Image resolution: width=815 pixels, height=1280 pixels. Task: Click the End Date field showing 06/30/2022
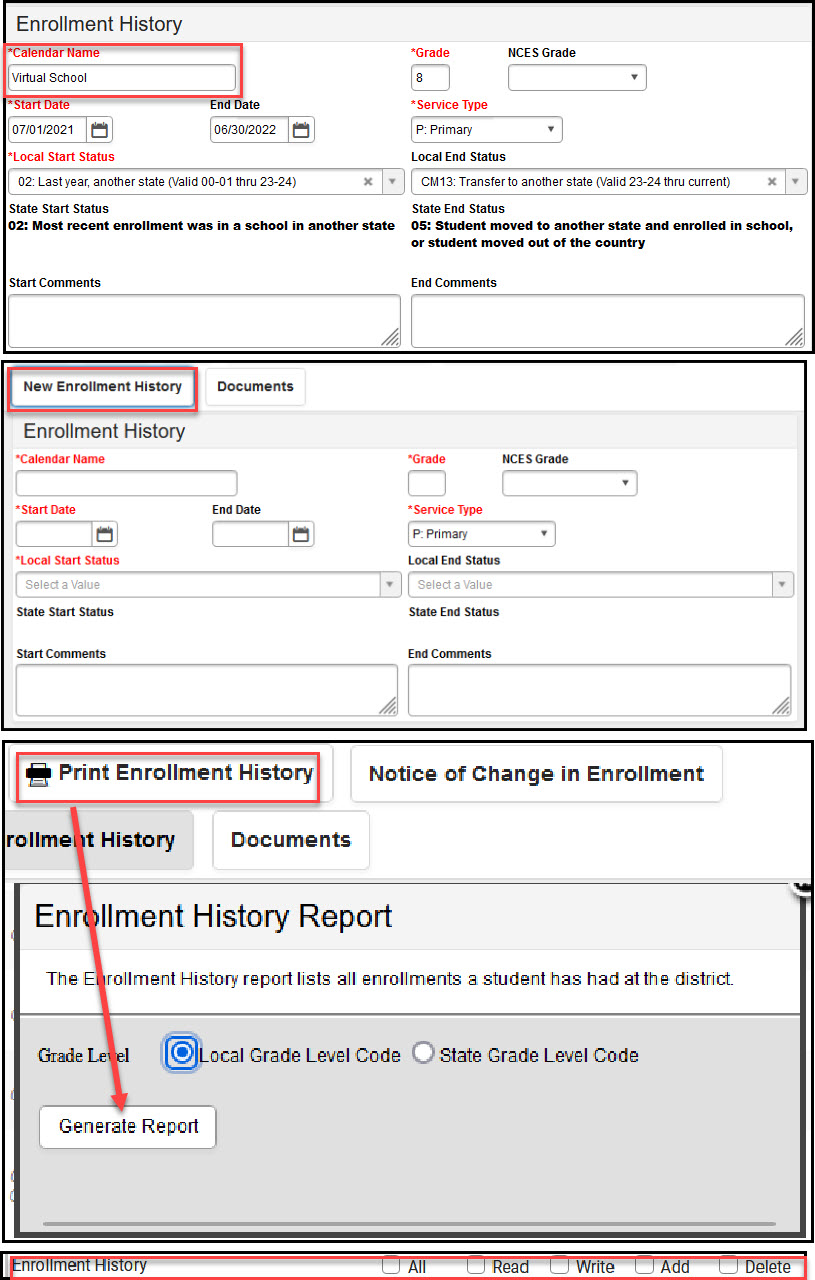[250, 130]
